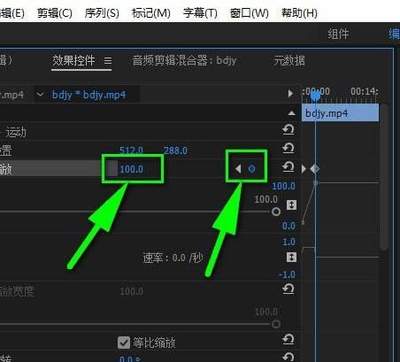Collapse effects using the upward triangle
The height and width of the screenshot is (362, 400).
[292, 113]
